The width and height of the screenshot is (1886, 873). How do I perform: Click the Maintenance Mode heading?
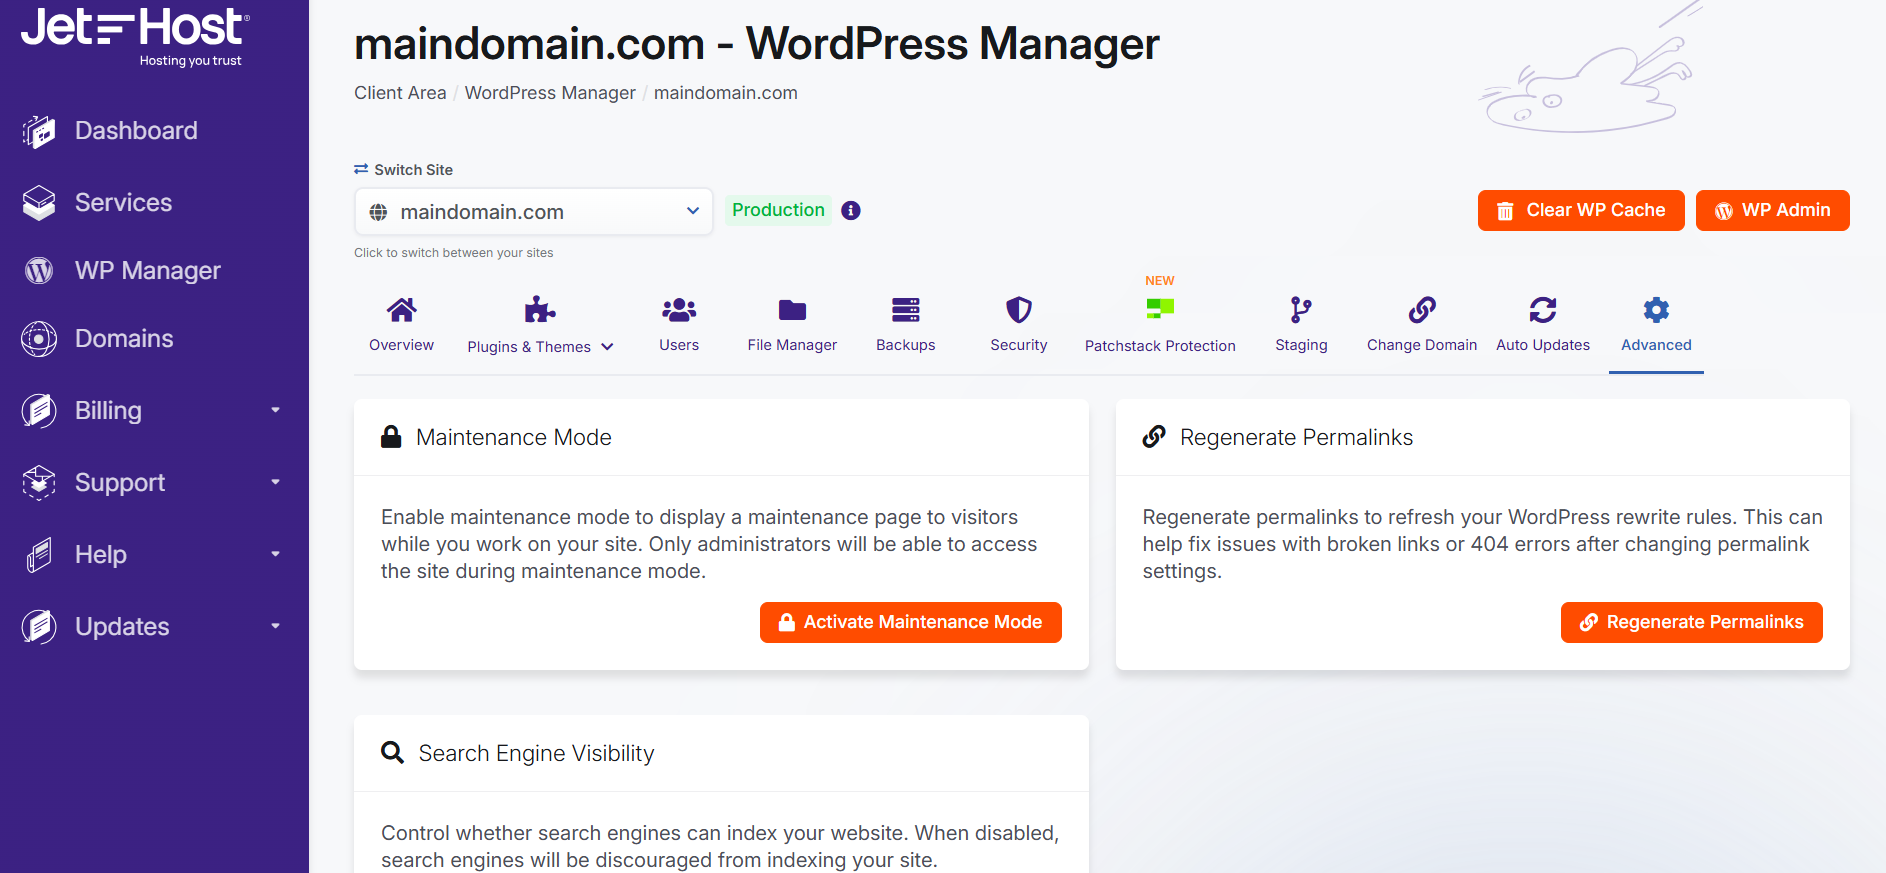514,437
